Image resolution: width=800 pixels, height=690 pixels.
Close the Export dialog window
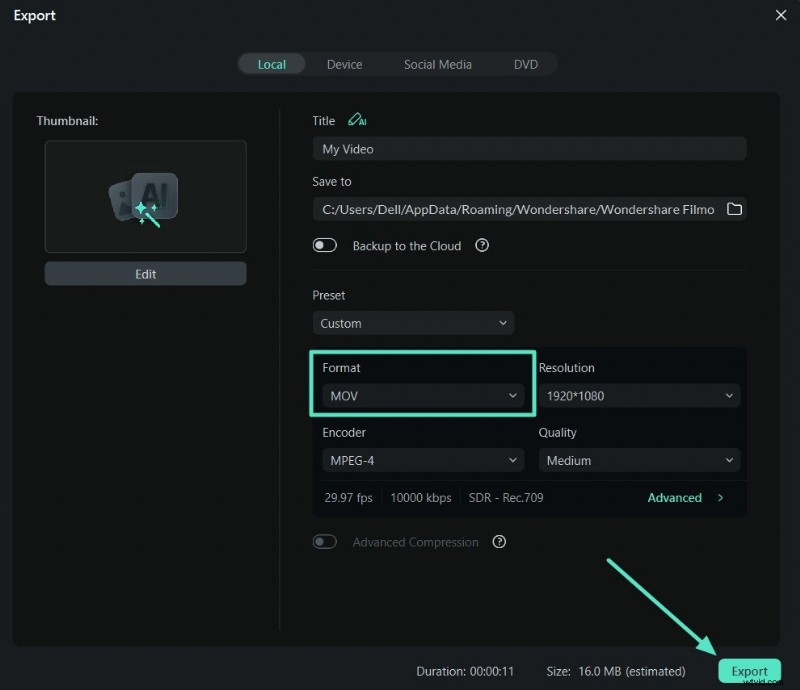(781, 15)
